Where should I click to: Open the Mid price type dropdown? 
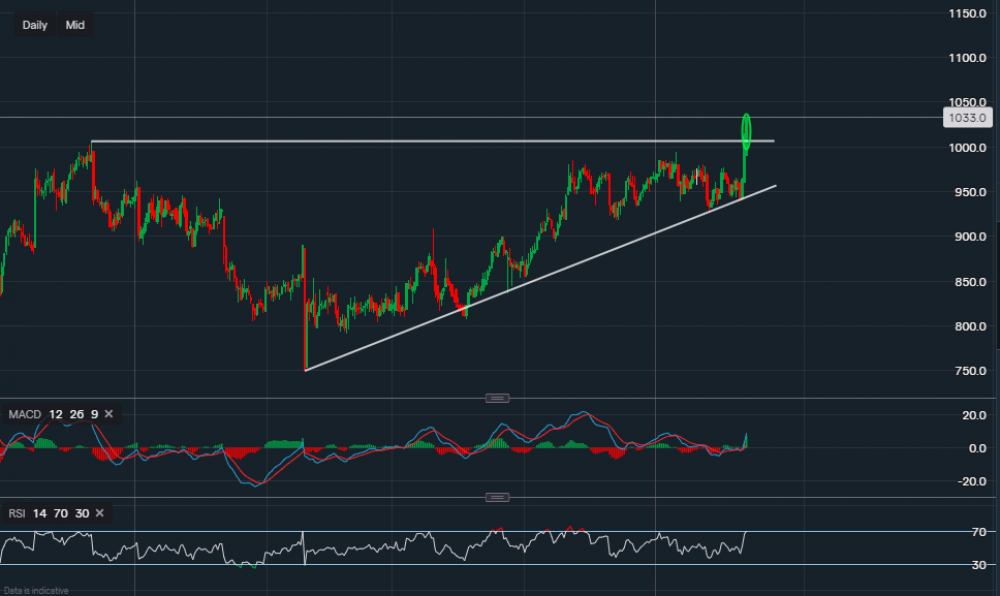75,25
